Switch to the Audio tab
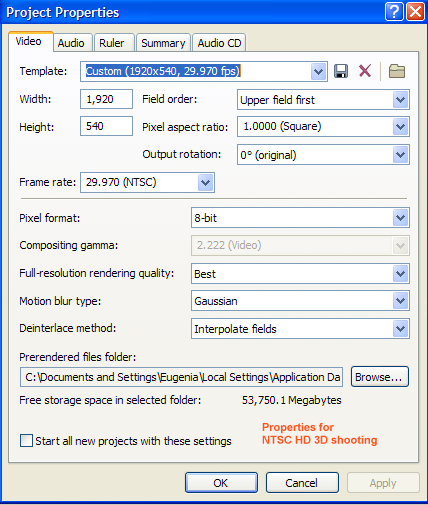Screen dimensions: 428x505 [x=71, y=43]
